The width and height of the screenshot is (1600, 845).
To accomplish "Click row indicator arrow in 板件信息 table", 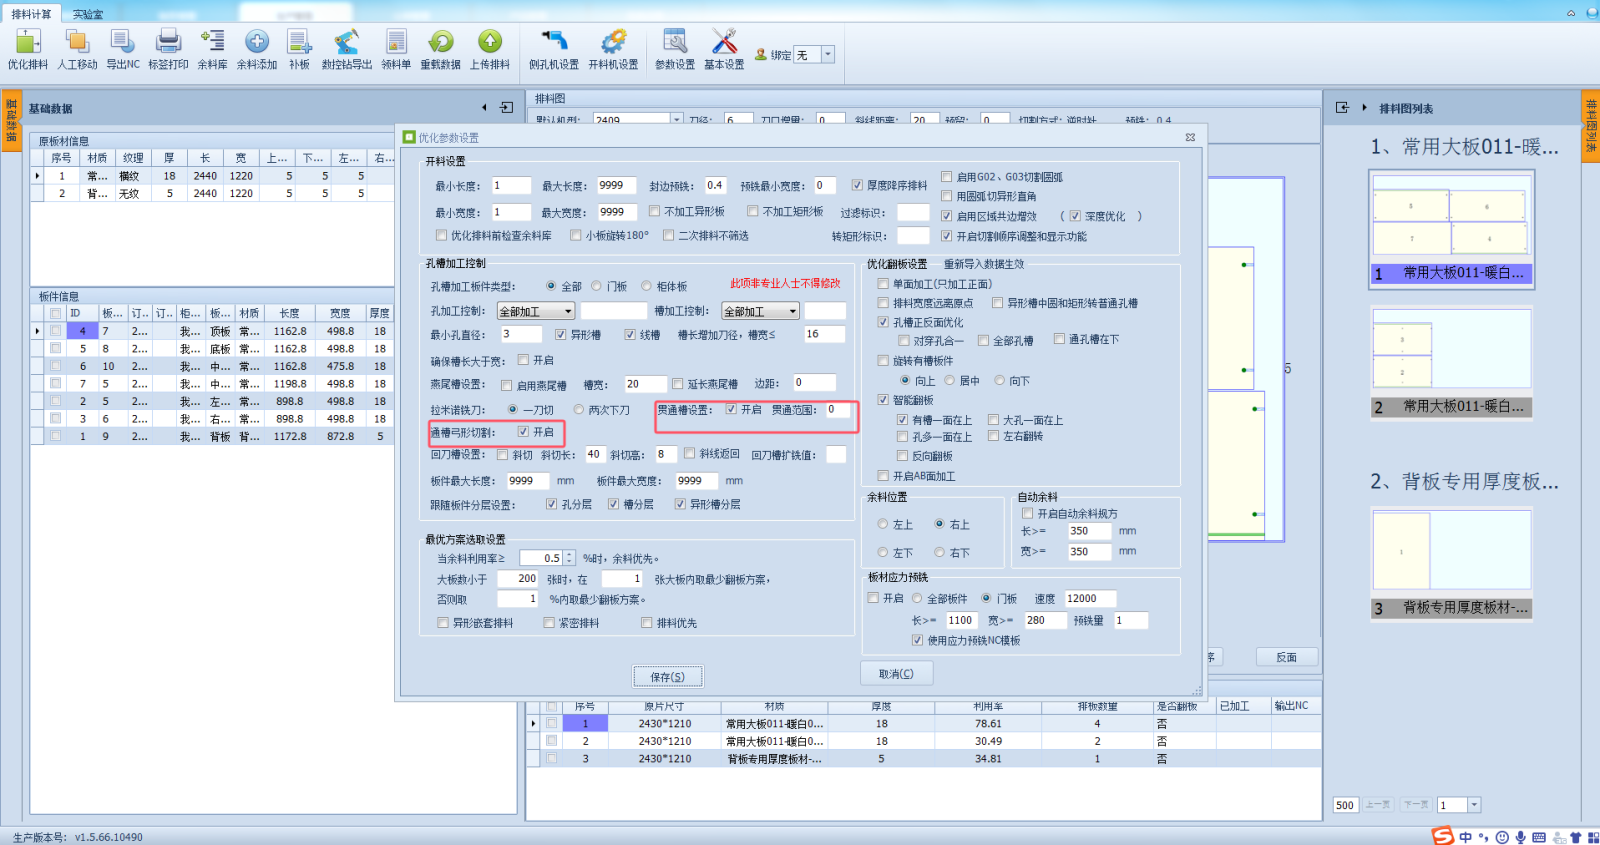I will (38, 331).
